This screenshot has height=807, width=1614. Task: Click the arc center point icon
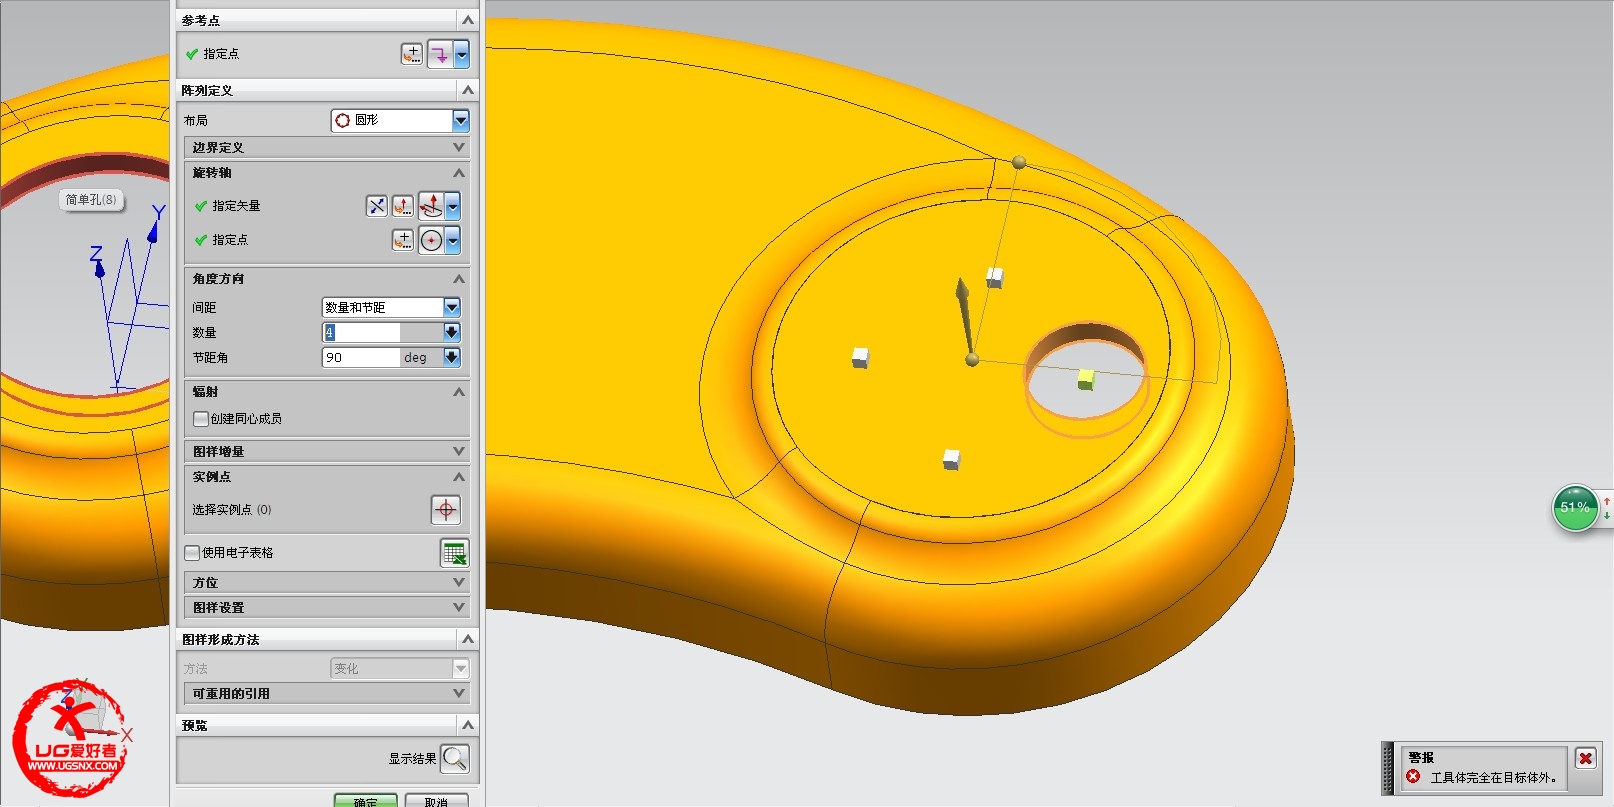click(431, 240)
